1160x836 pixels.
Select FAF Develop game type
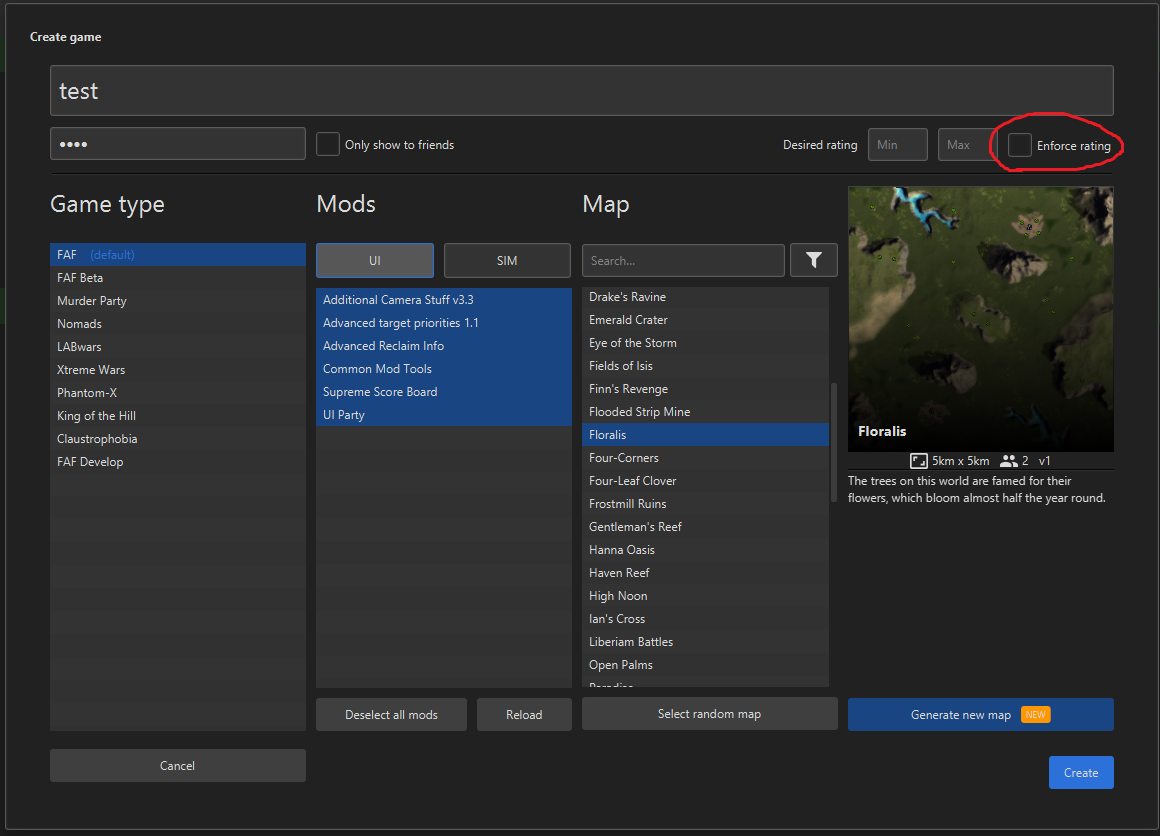[x=178, y=461]
